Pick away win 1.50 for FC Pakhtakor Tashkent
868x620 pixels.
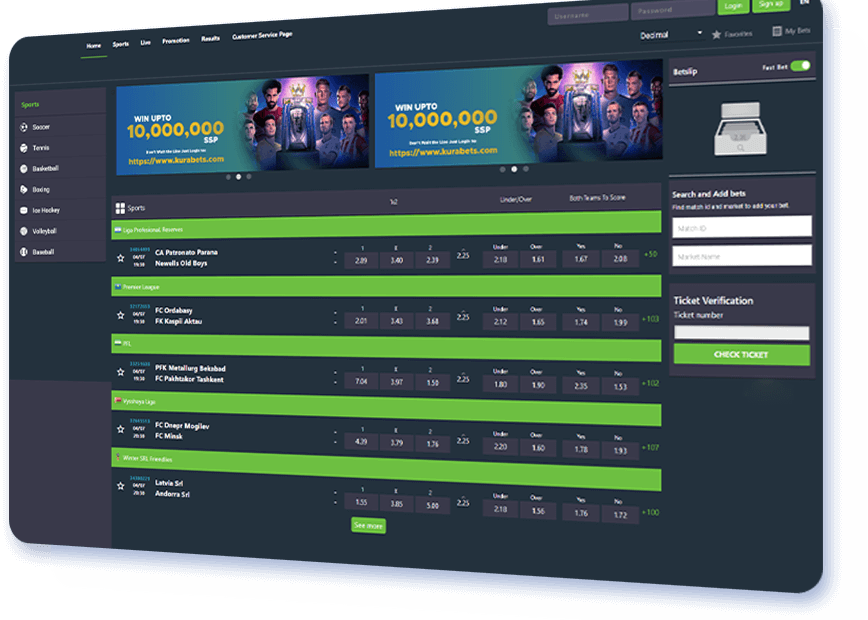coord(432,383)
